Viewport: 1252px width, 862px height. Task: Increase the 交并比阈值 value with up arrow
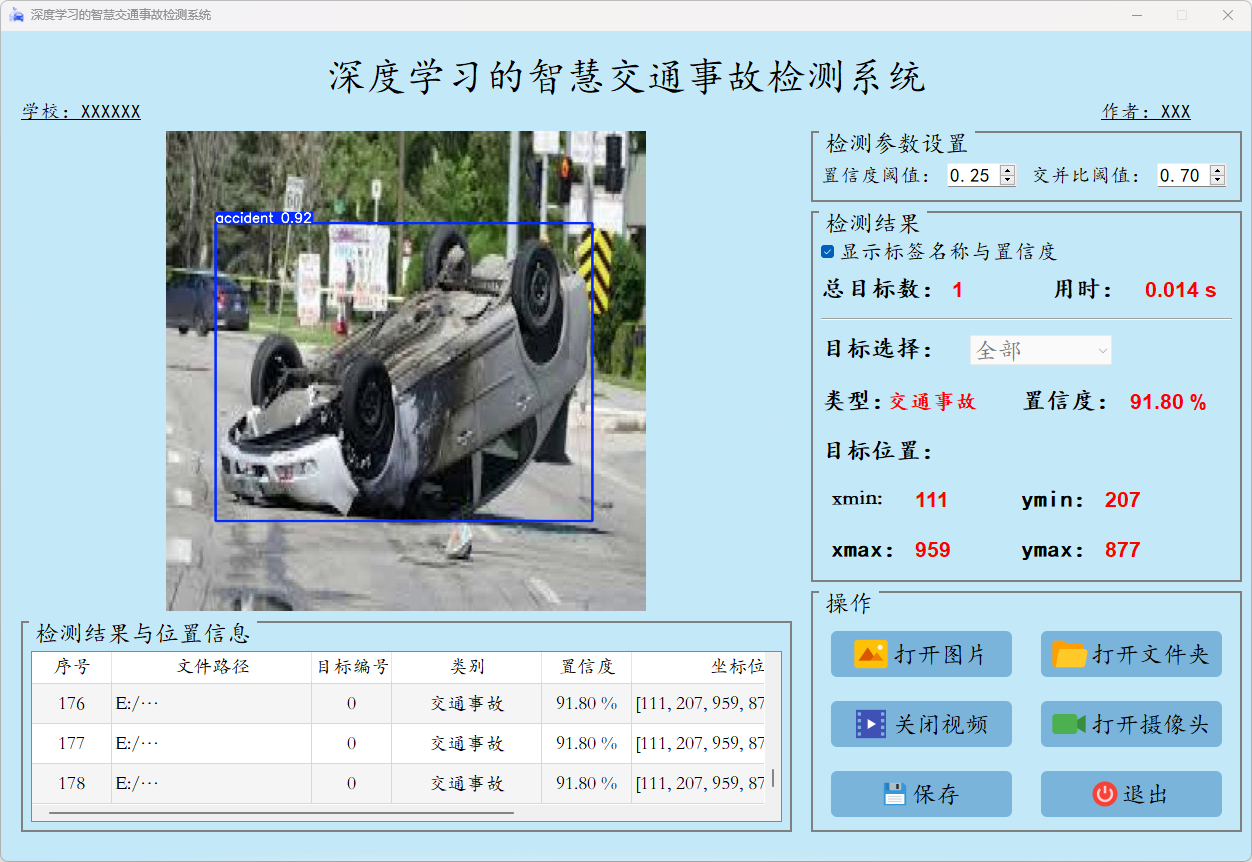[1217, 171]
